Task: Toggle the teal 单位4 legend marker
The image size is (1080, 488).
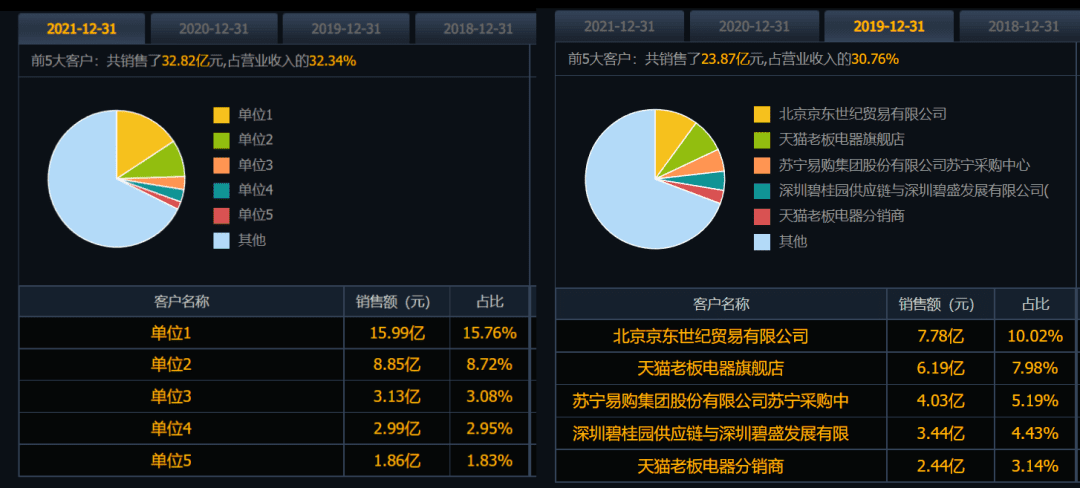Action: [x=221, y=190]
